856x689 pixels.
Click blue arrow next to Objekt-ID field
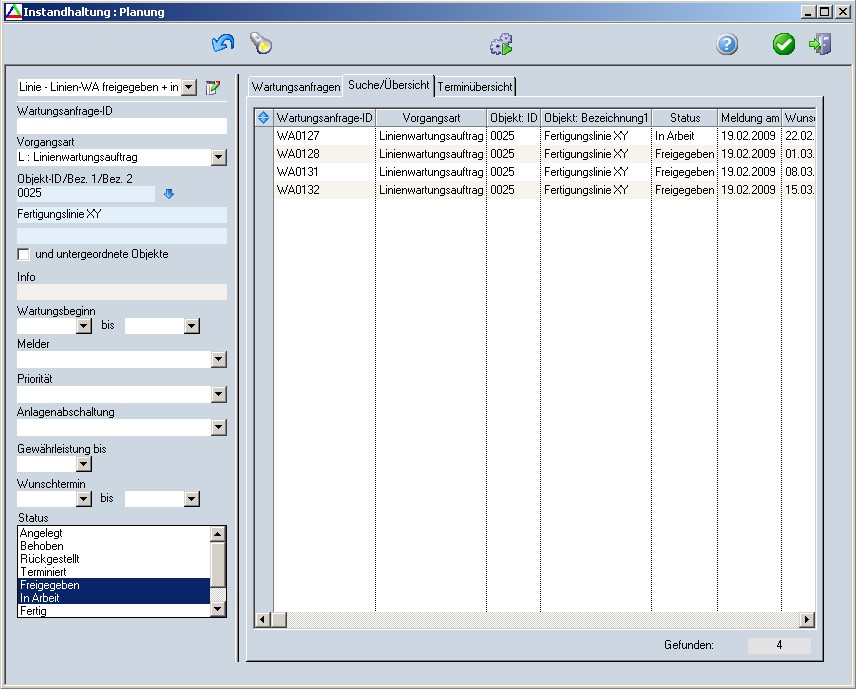[x=169, y=194]
